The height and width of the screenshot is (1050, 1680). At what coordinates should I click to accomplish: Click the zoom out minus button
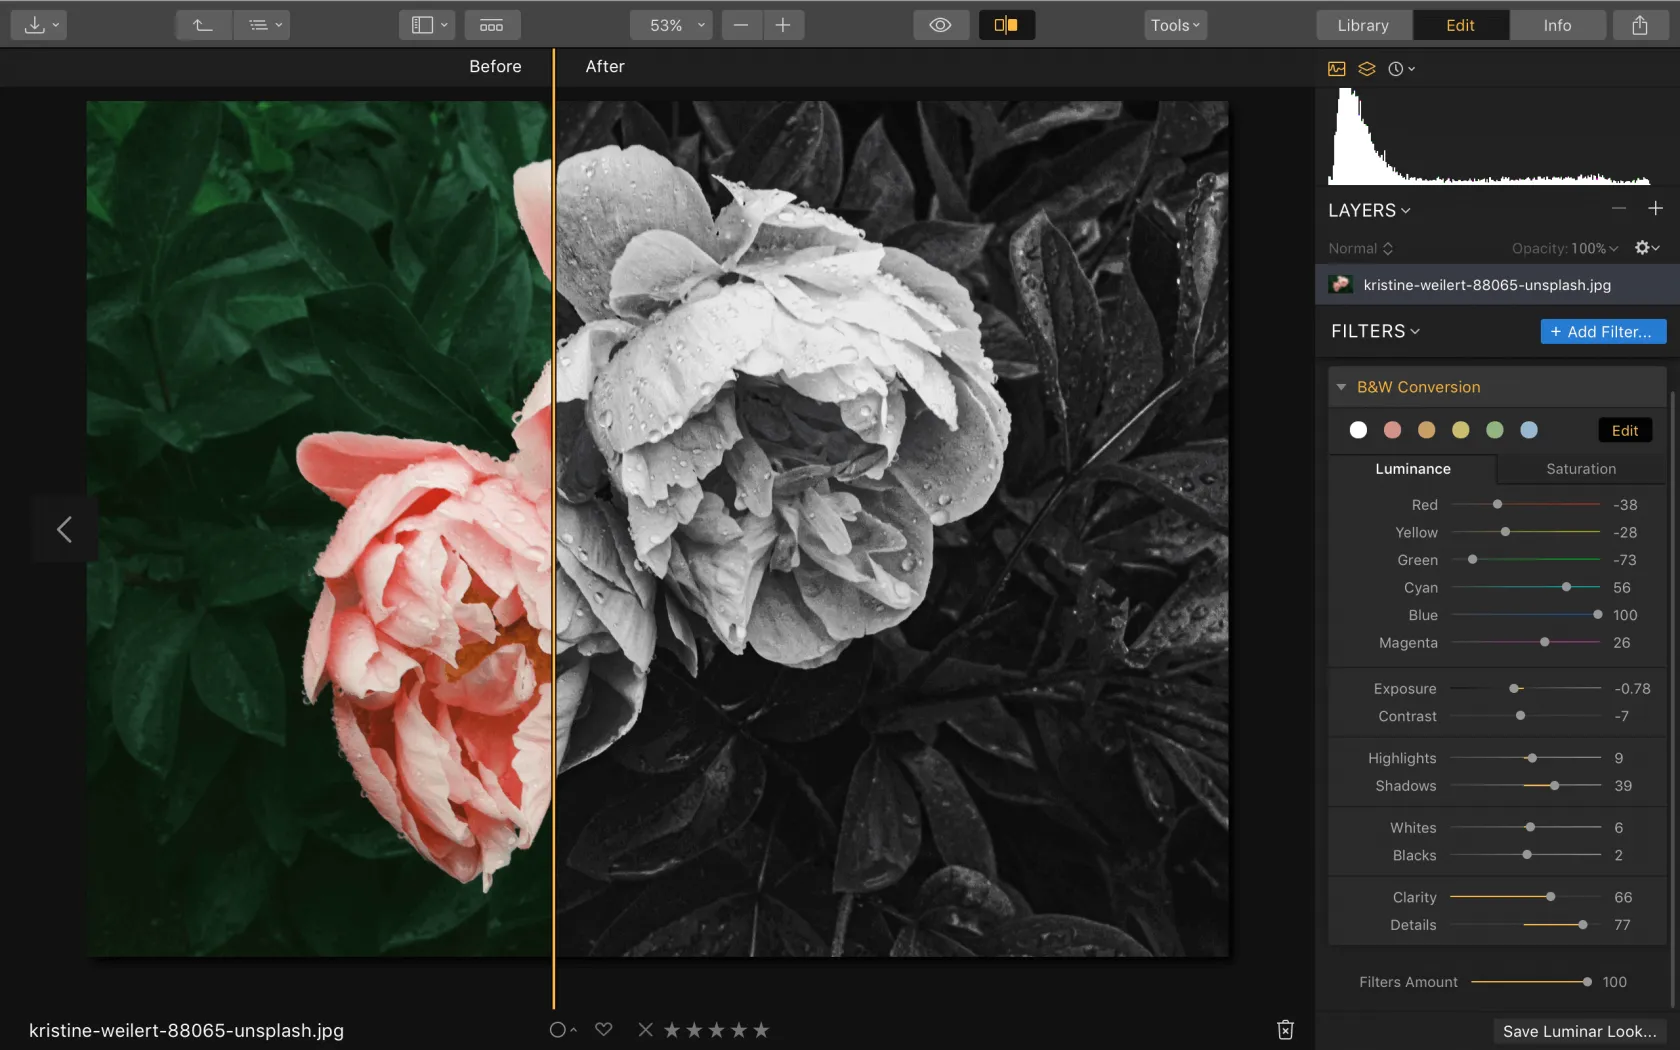741,25
